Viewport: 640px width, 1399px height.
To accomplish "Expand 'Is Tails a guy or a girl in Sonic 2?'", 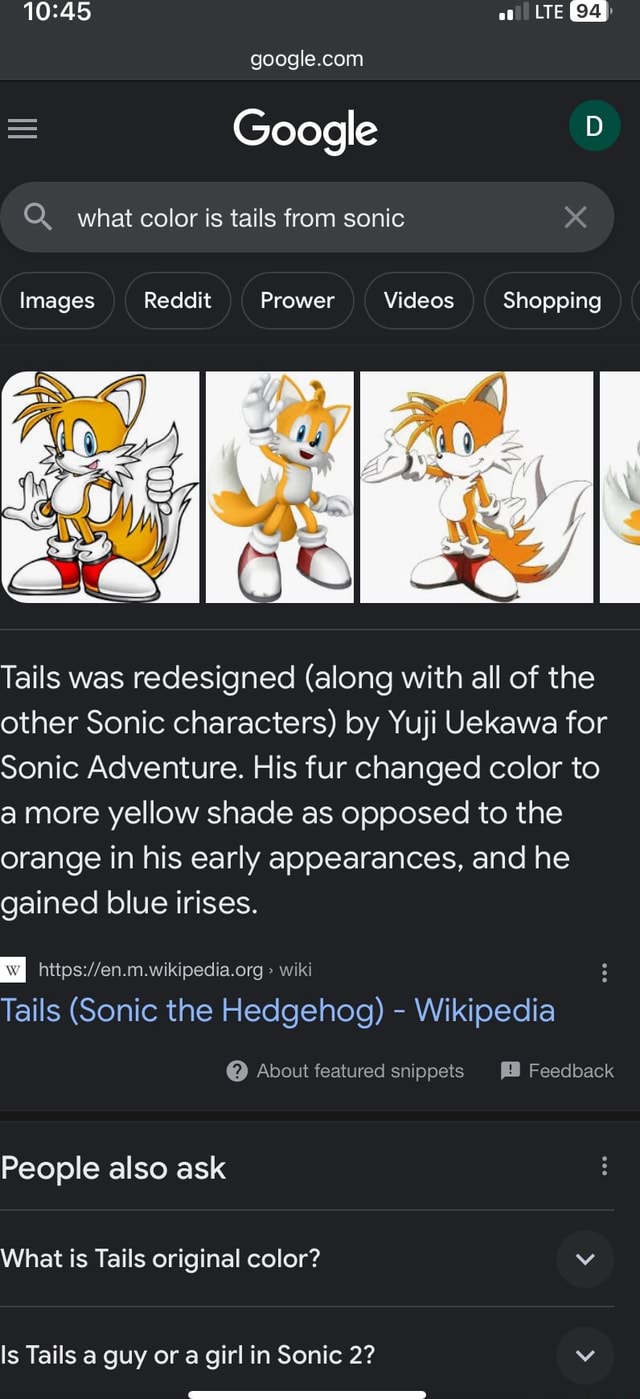I will (x=585, y=1355).
